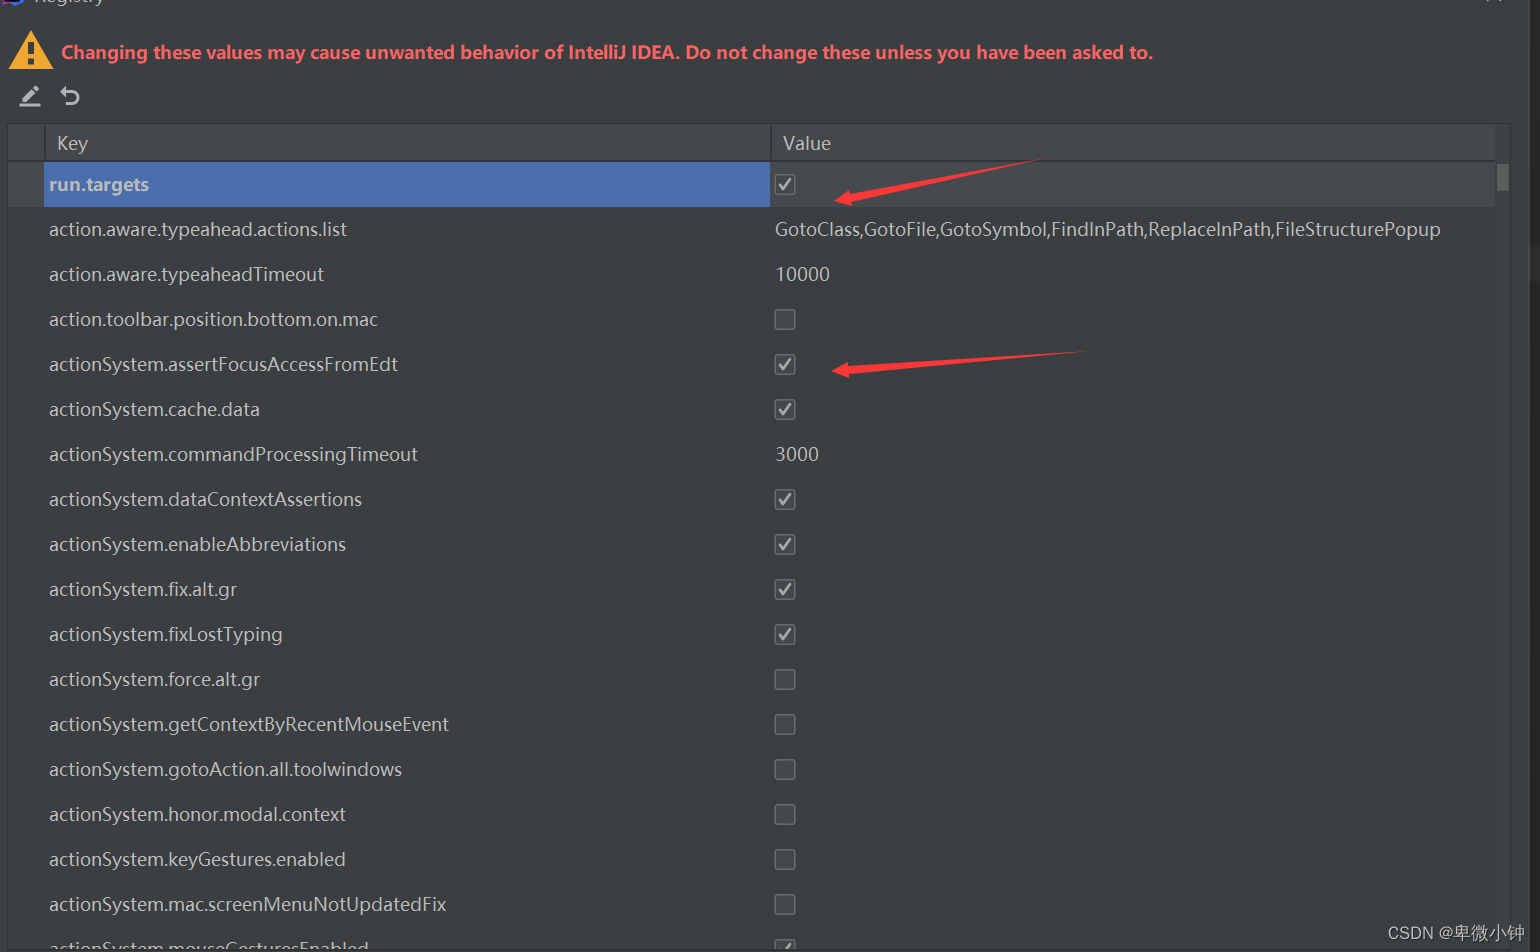Enable actionSystem.force.alt.gr checkbox
The height and width of the screenshot is (952, 1540).
[x=785, y=679]
